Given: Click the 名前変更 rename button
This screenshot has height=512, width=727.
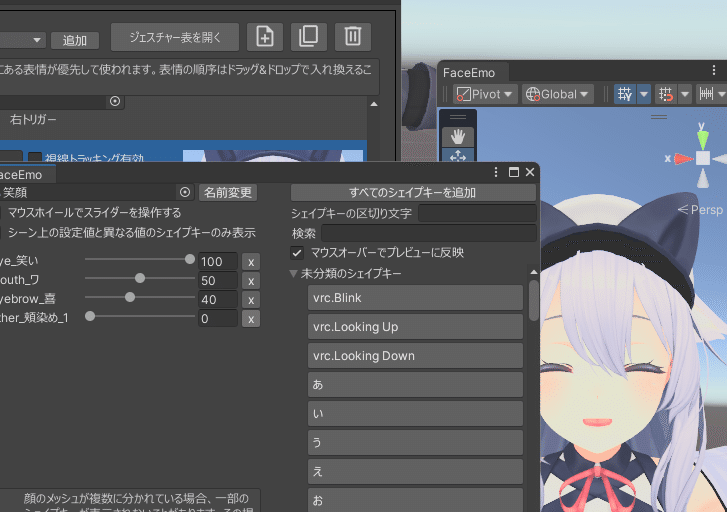Looking at the screenshot, I should point(228,192).
